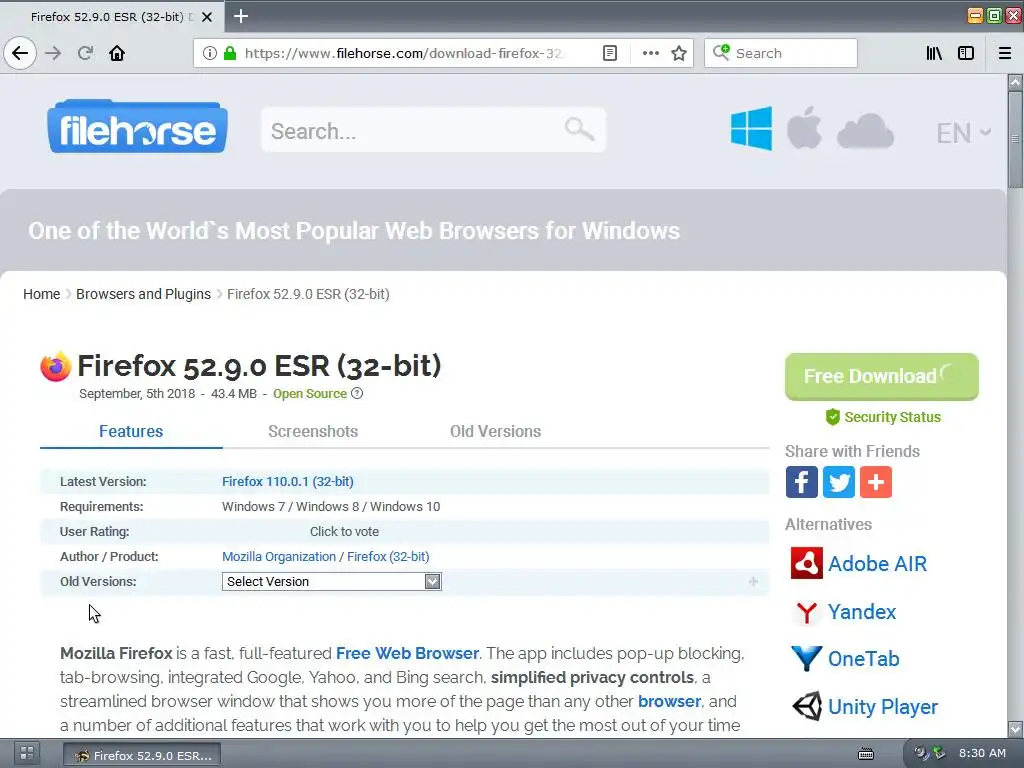Switch to the Features tab

point(131,431)
